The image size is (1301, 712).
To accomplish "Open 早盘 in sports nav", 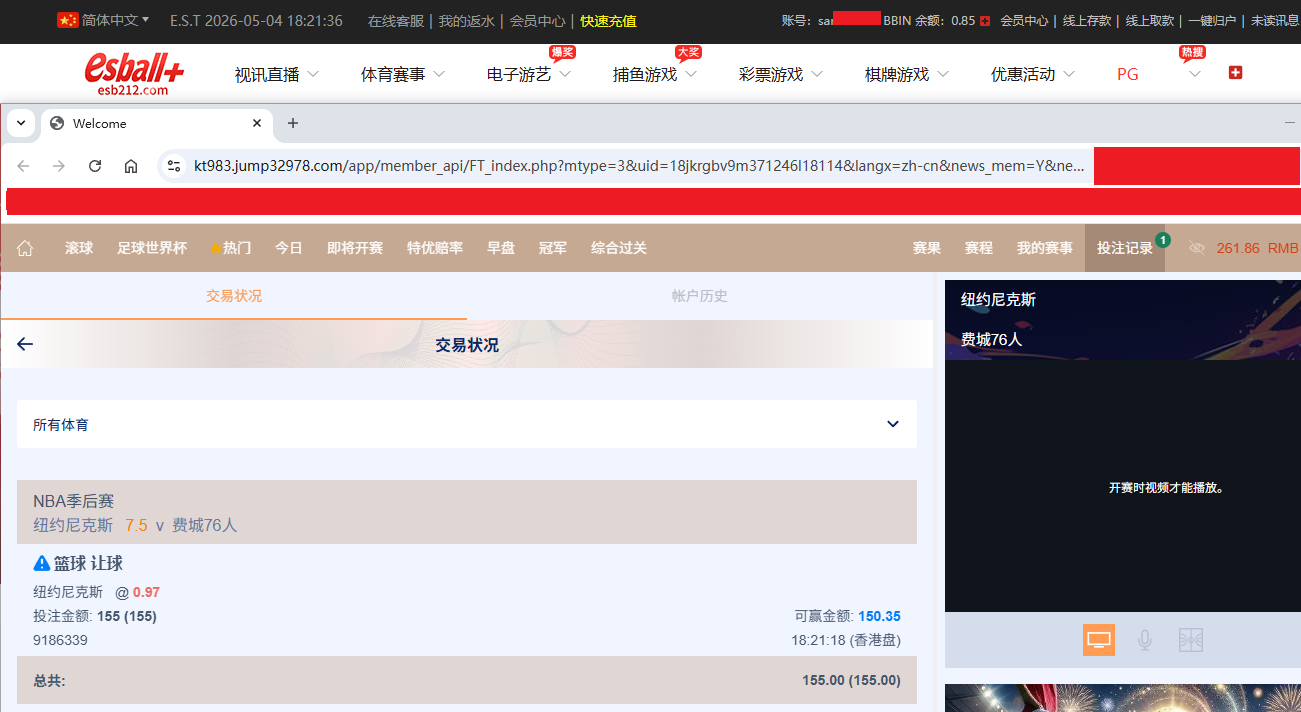I will pyautogui.click(x=501, y=248).
